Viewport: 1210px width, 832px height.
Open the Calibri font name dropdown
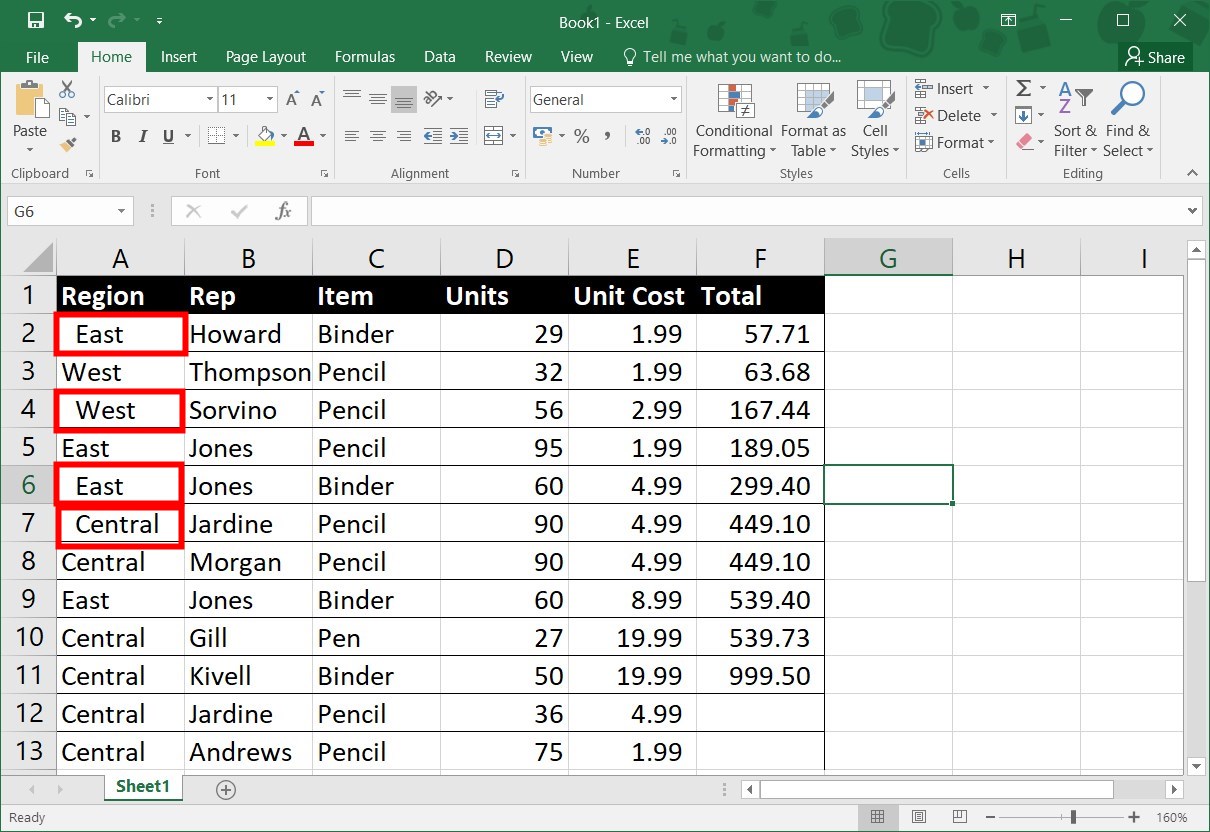click(x=210, y=100)
